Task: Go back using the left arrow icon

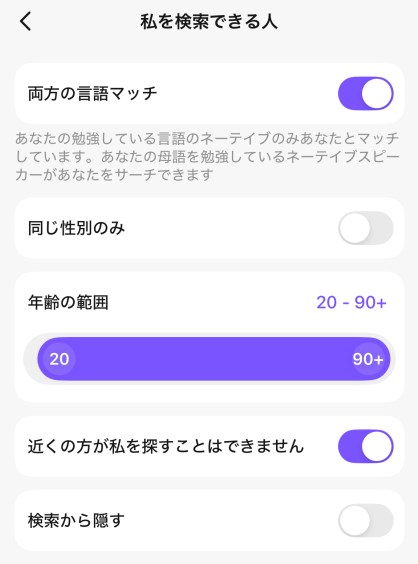Action: pos(26,21)
